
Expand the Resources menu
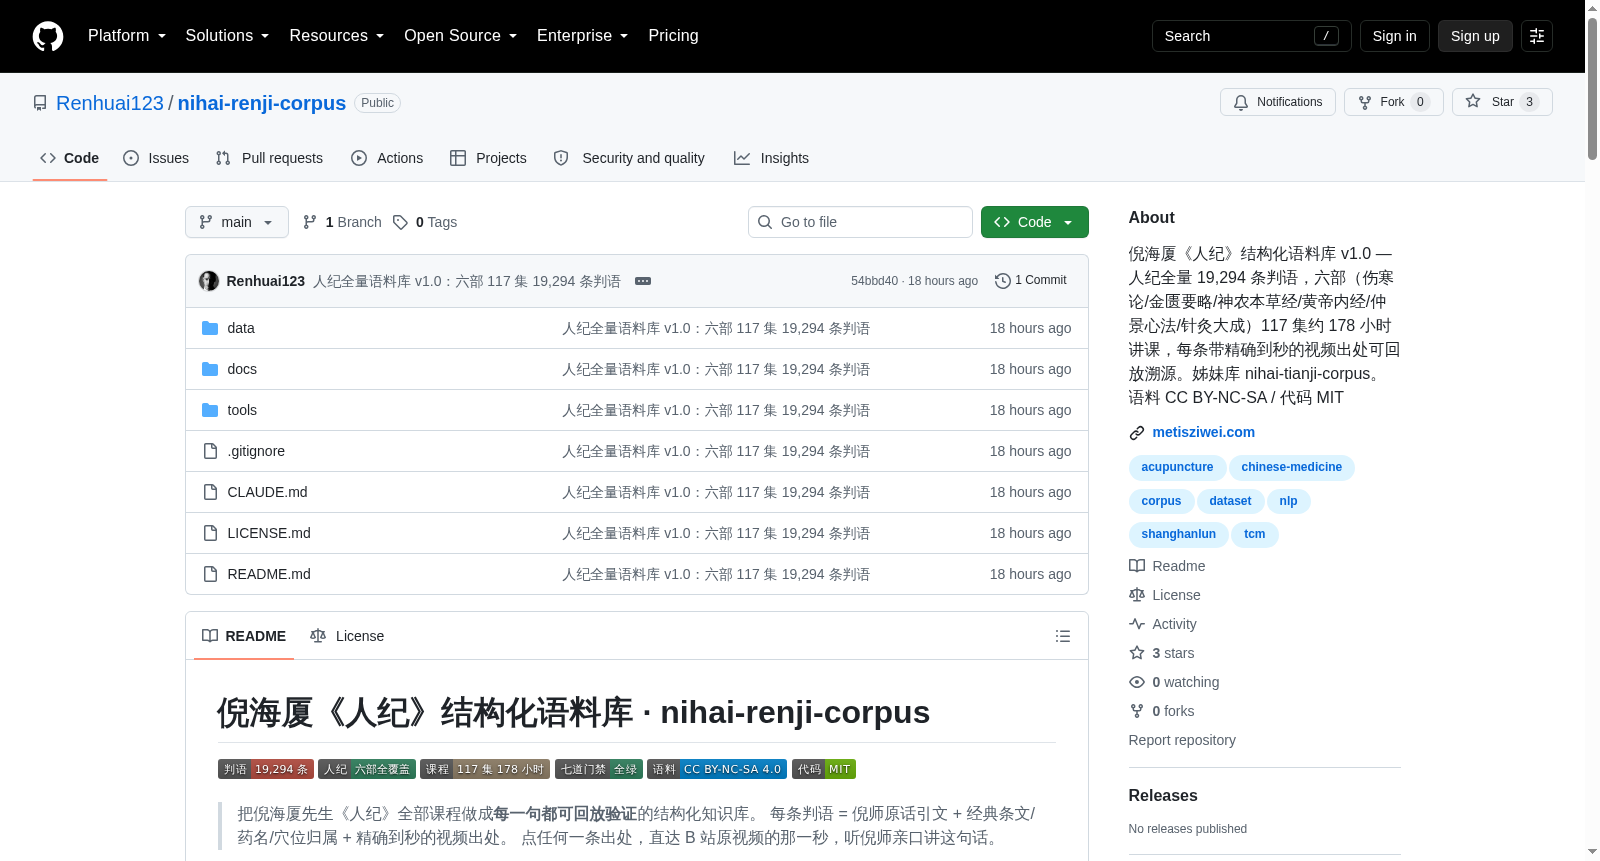point(337,36)
